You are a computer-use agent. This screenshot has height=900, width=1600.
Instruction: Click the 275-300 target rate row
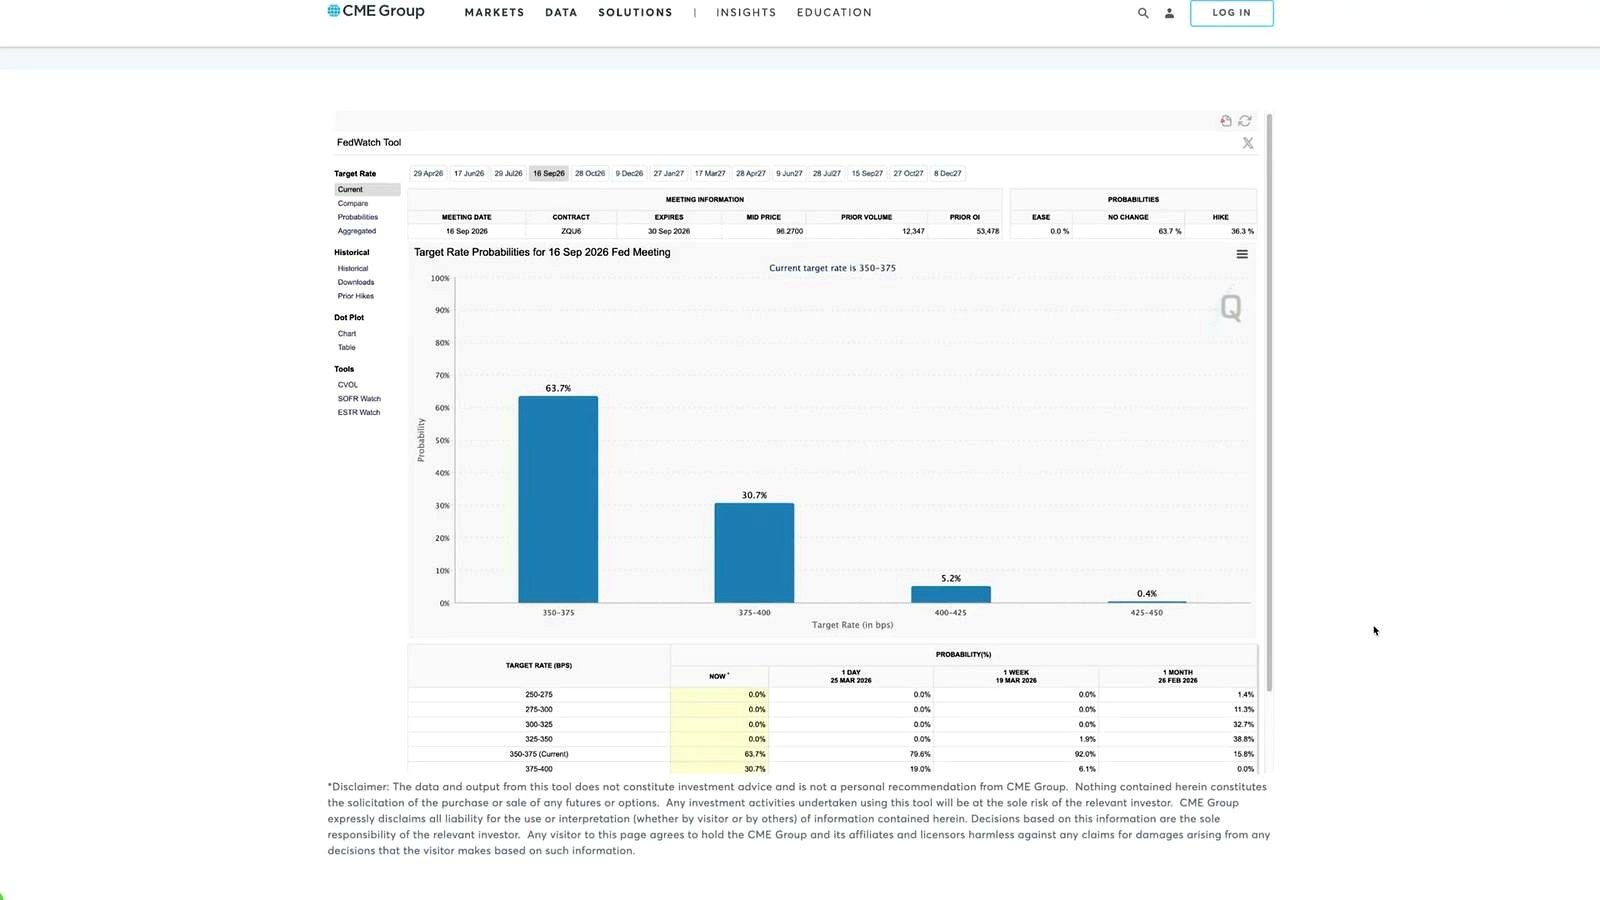[x=832, y=709]
